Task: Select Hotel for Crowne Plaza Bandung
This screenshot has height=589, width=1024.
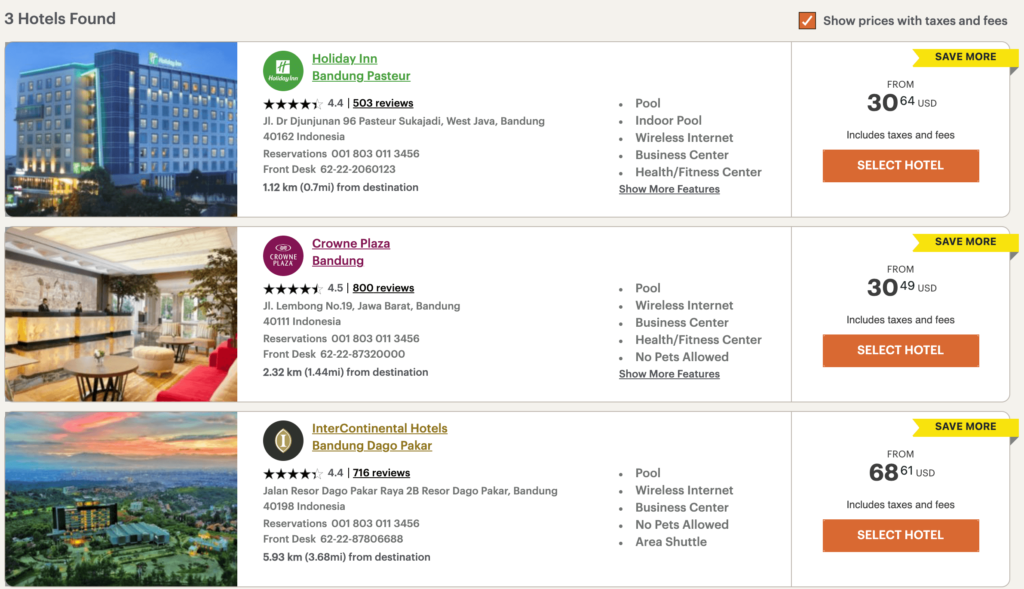Action: 901,351
